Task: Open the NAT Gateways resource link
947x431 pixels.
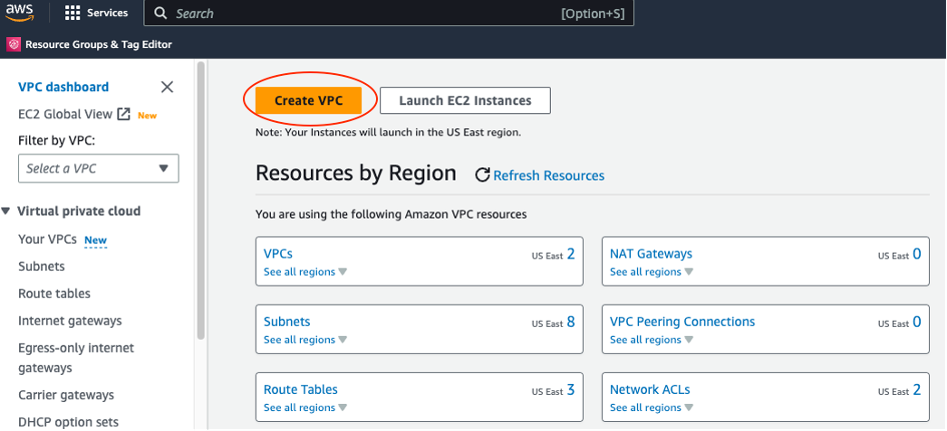Action: click(x=651, y=254)
